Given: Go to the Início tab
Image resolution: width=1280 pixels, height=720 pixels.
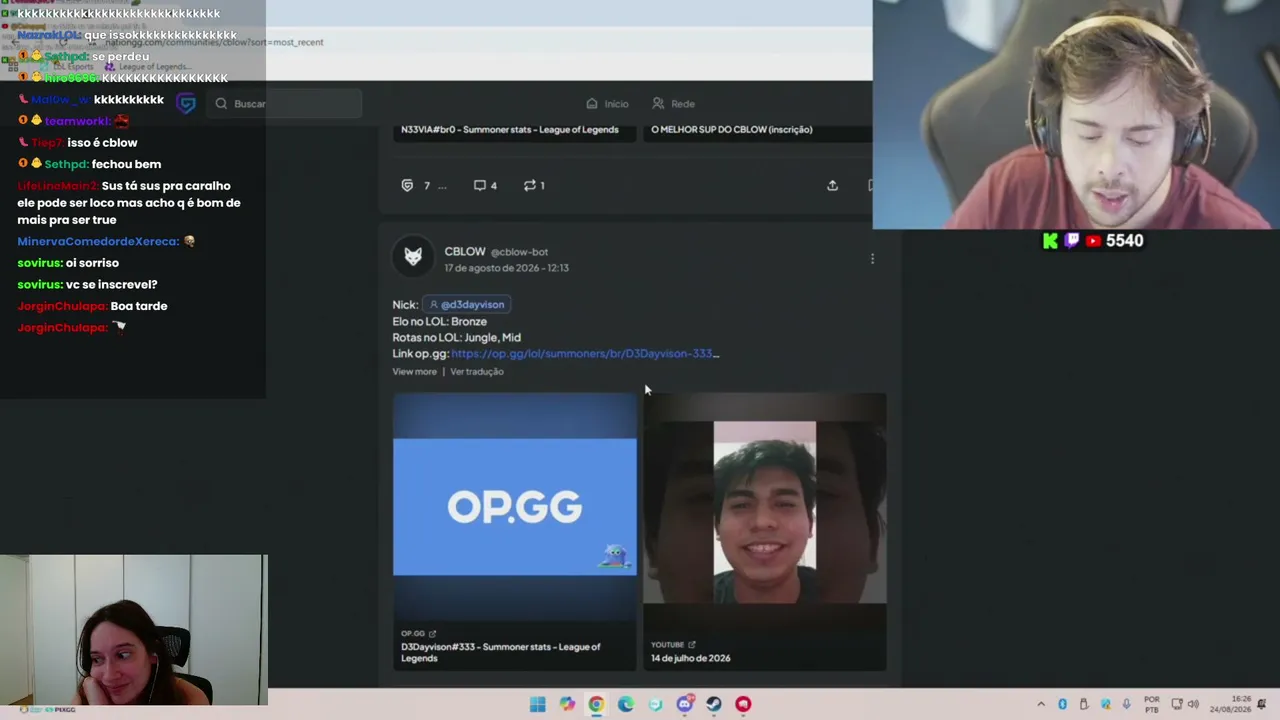Looking at the screenshot, I should coord(607,104).
